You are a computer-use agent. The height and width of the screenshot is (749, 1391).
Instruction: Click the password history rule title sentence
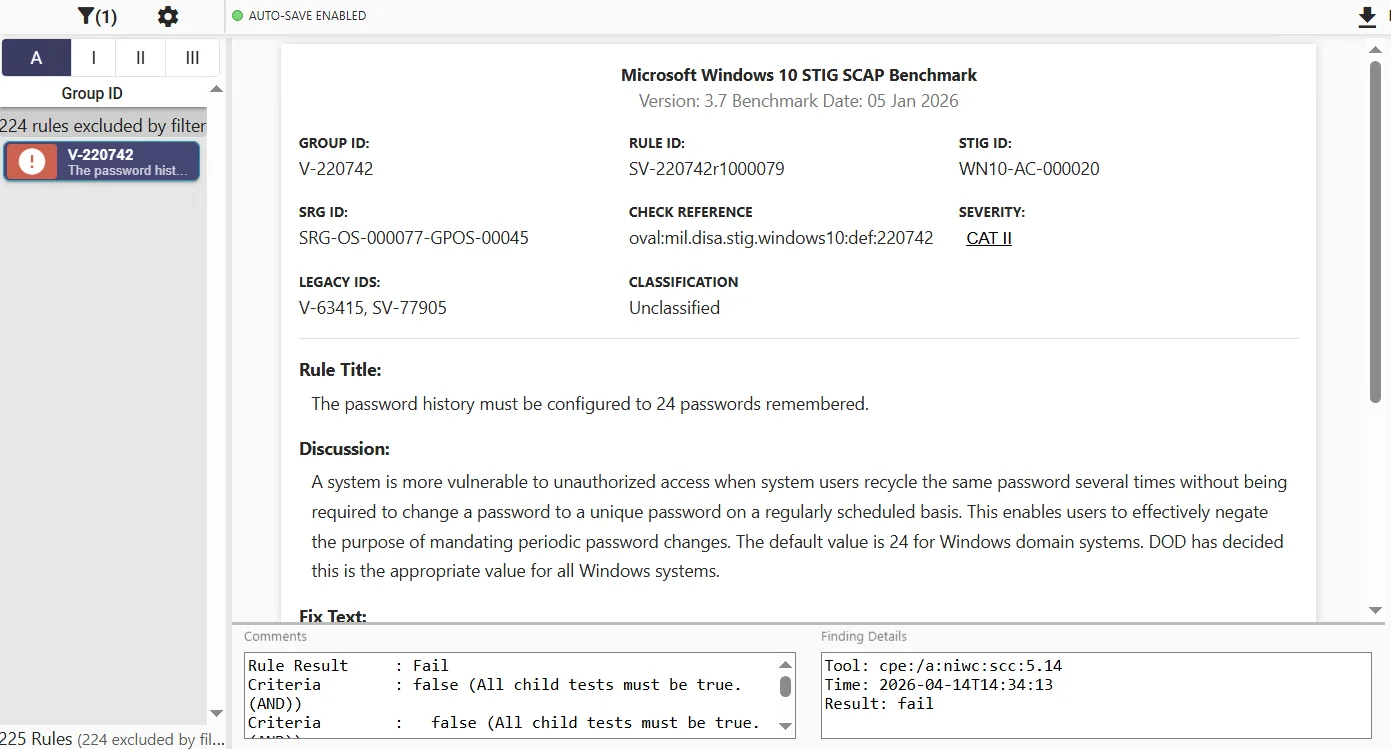coord(590,404)
